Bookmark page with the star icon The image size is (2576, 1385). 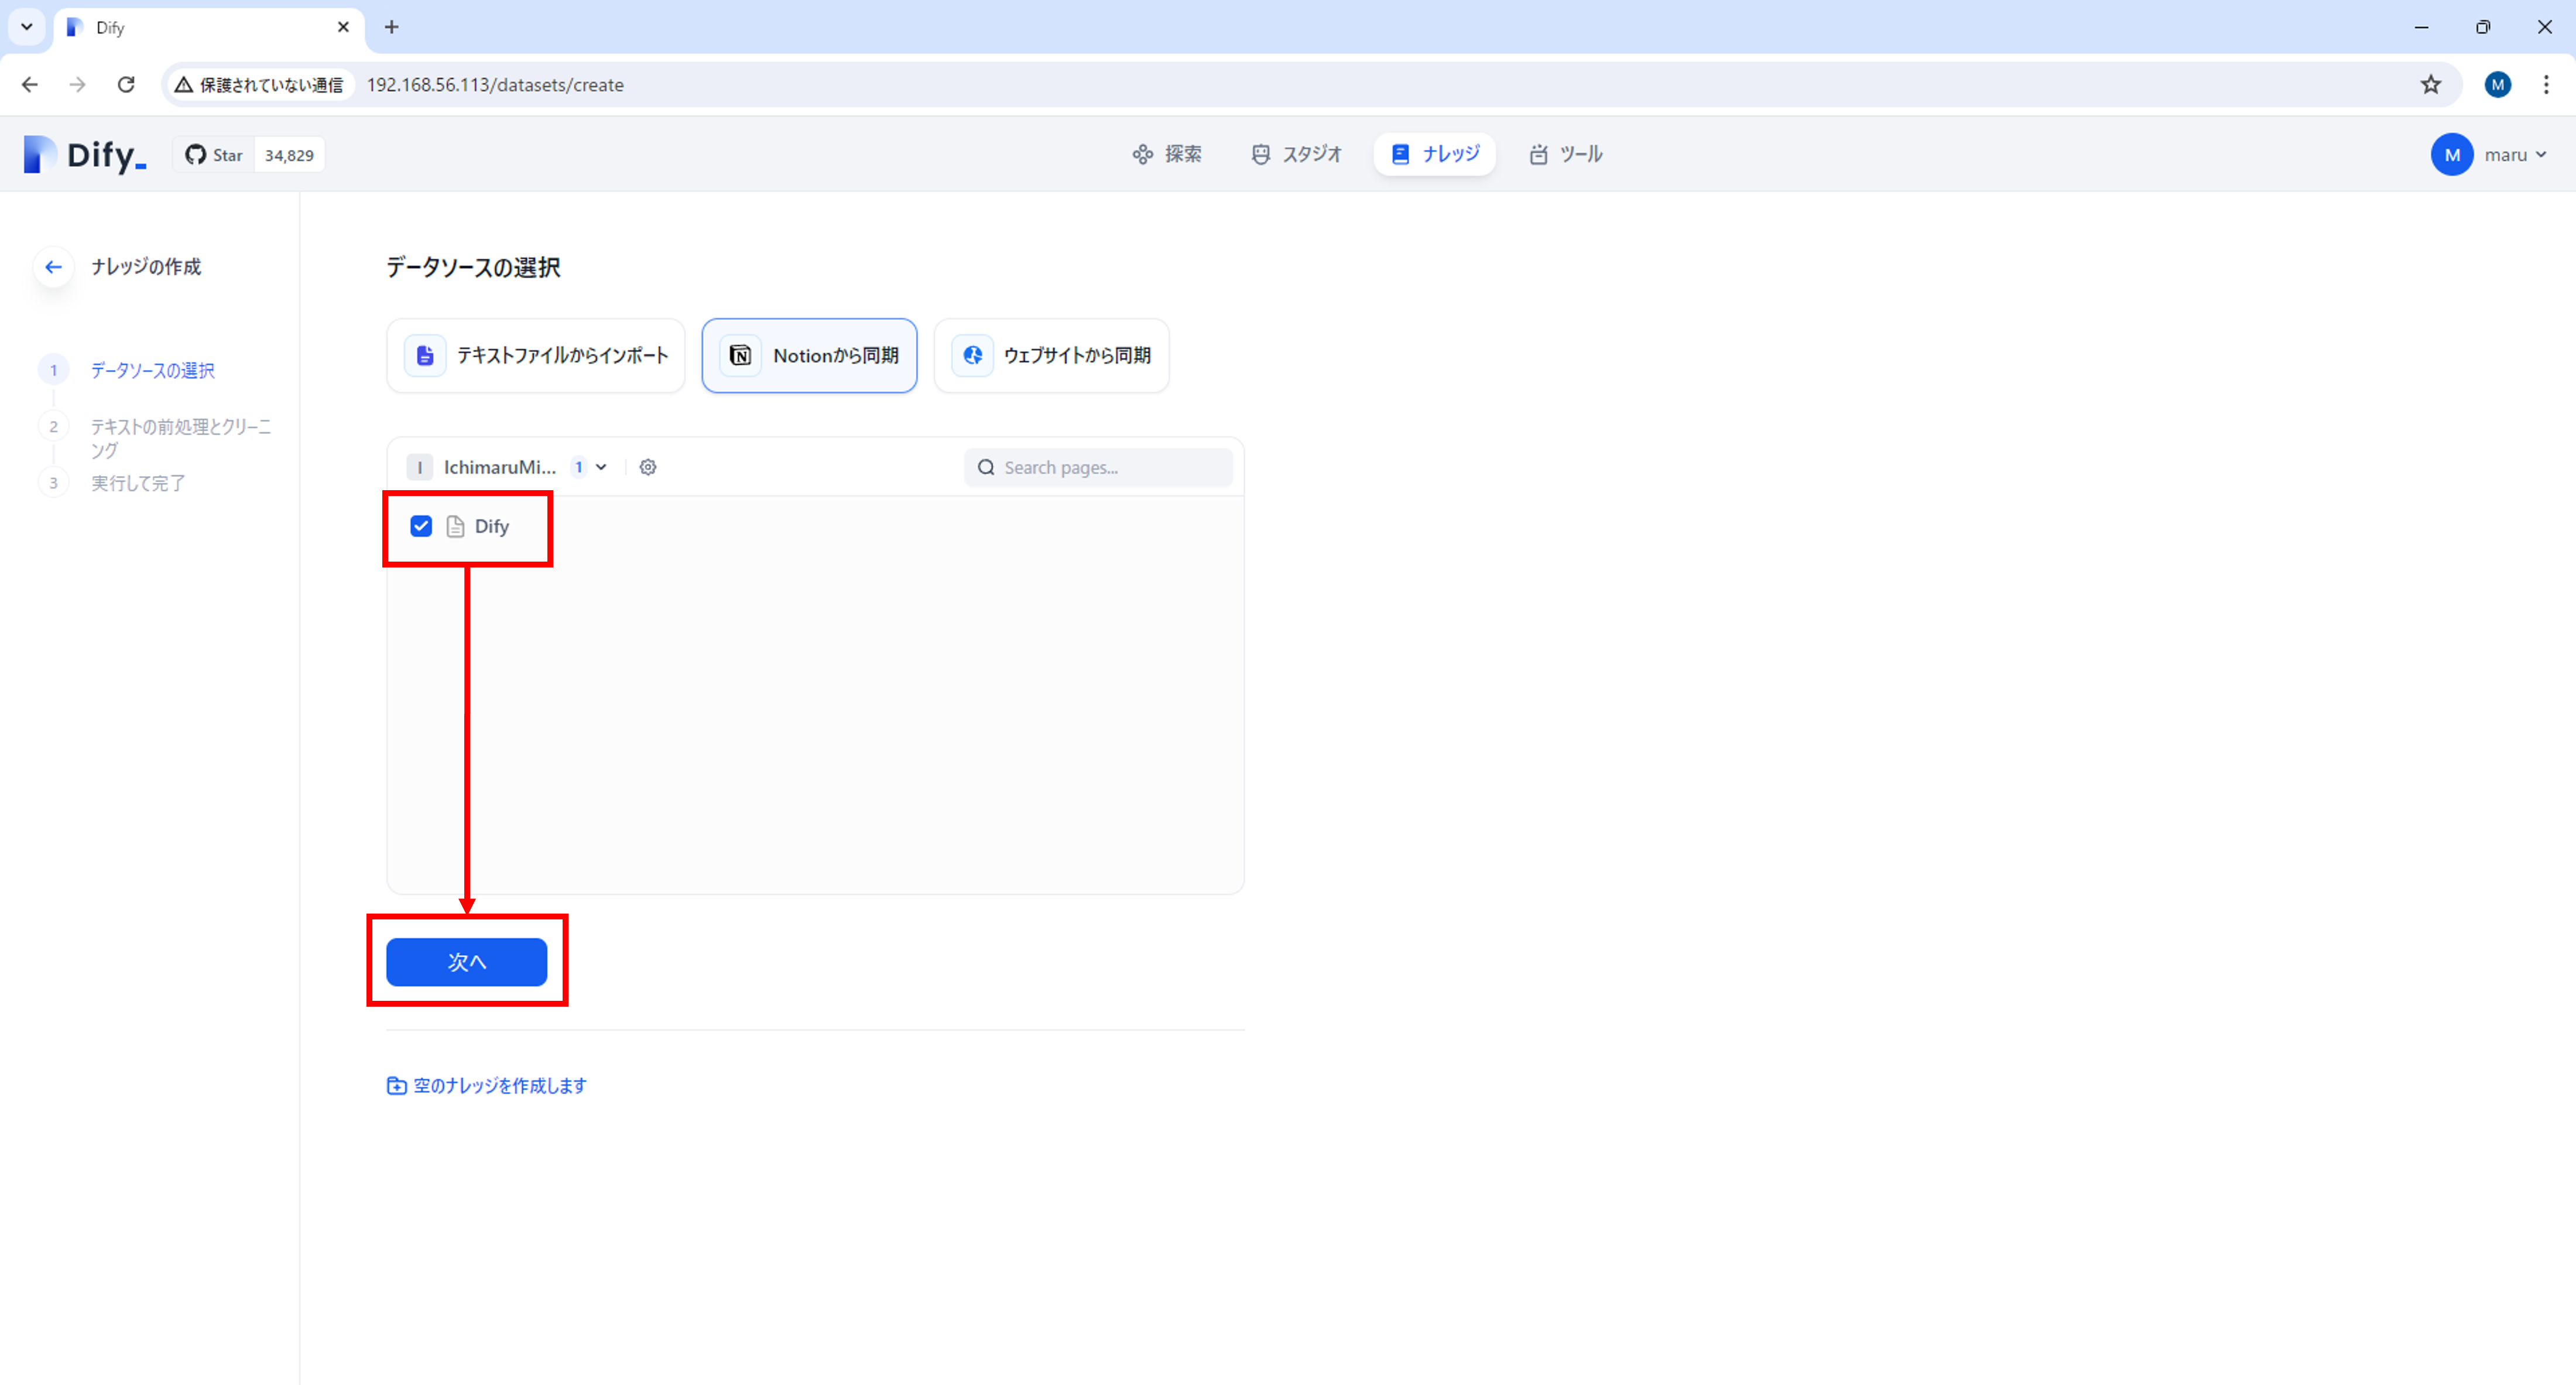(x=2431, y=85)
